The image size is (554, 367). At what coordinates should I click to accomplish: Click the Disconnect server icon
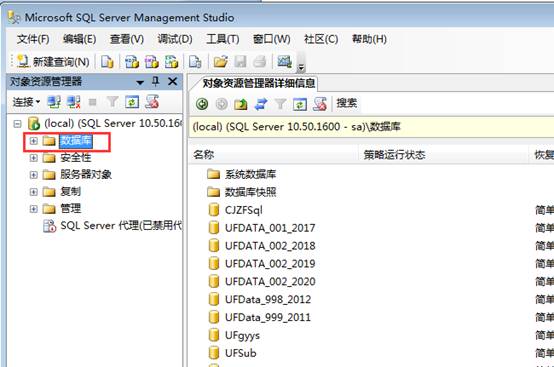[x=74, y=102]
